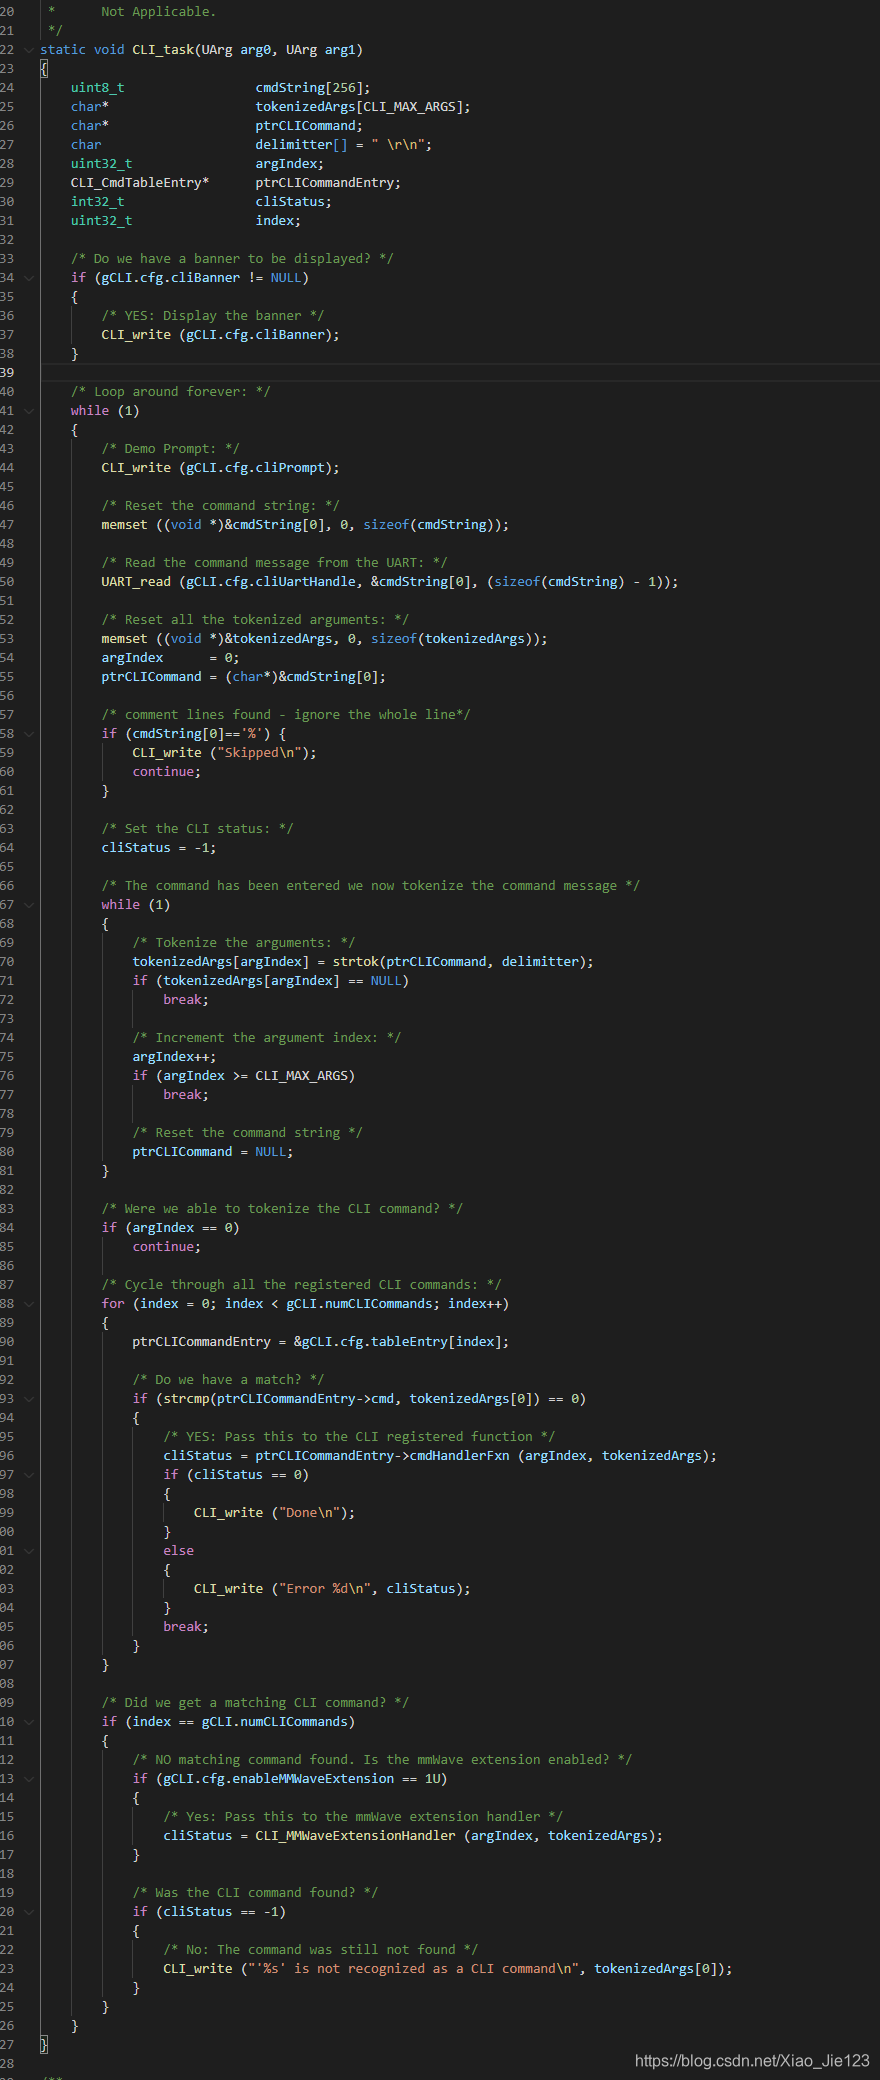Image resolution: width=880 pixels, height=2080 pixels.
Task: Click 'ptrCLICommandEntry;' variable declaration
Action: click(x=328, y=183)
